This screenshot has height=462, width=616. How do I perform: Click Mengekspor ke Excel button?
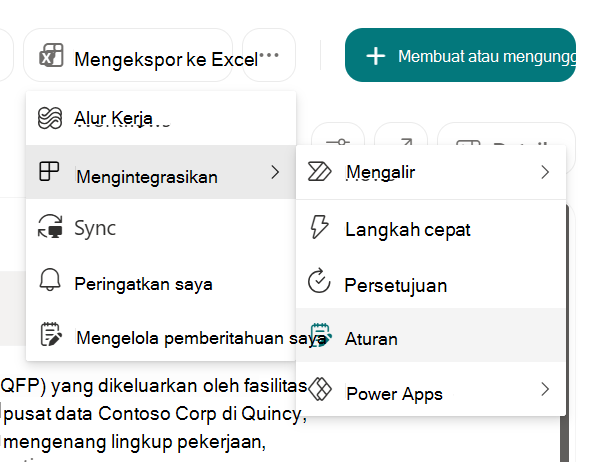click(x=128, y=55)
